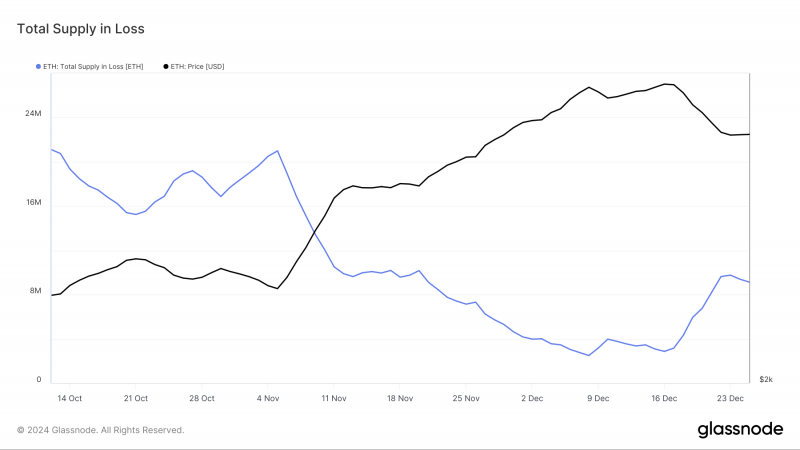Select the 4 Nov date label

[x=268, y=398]
